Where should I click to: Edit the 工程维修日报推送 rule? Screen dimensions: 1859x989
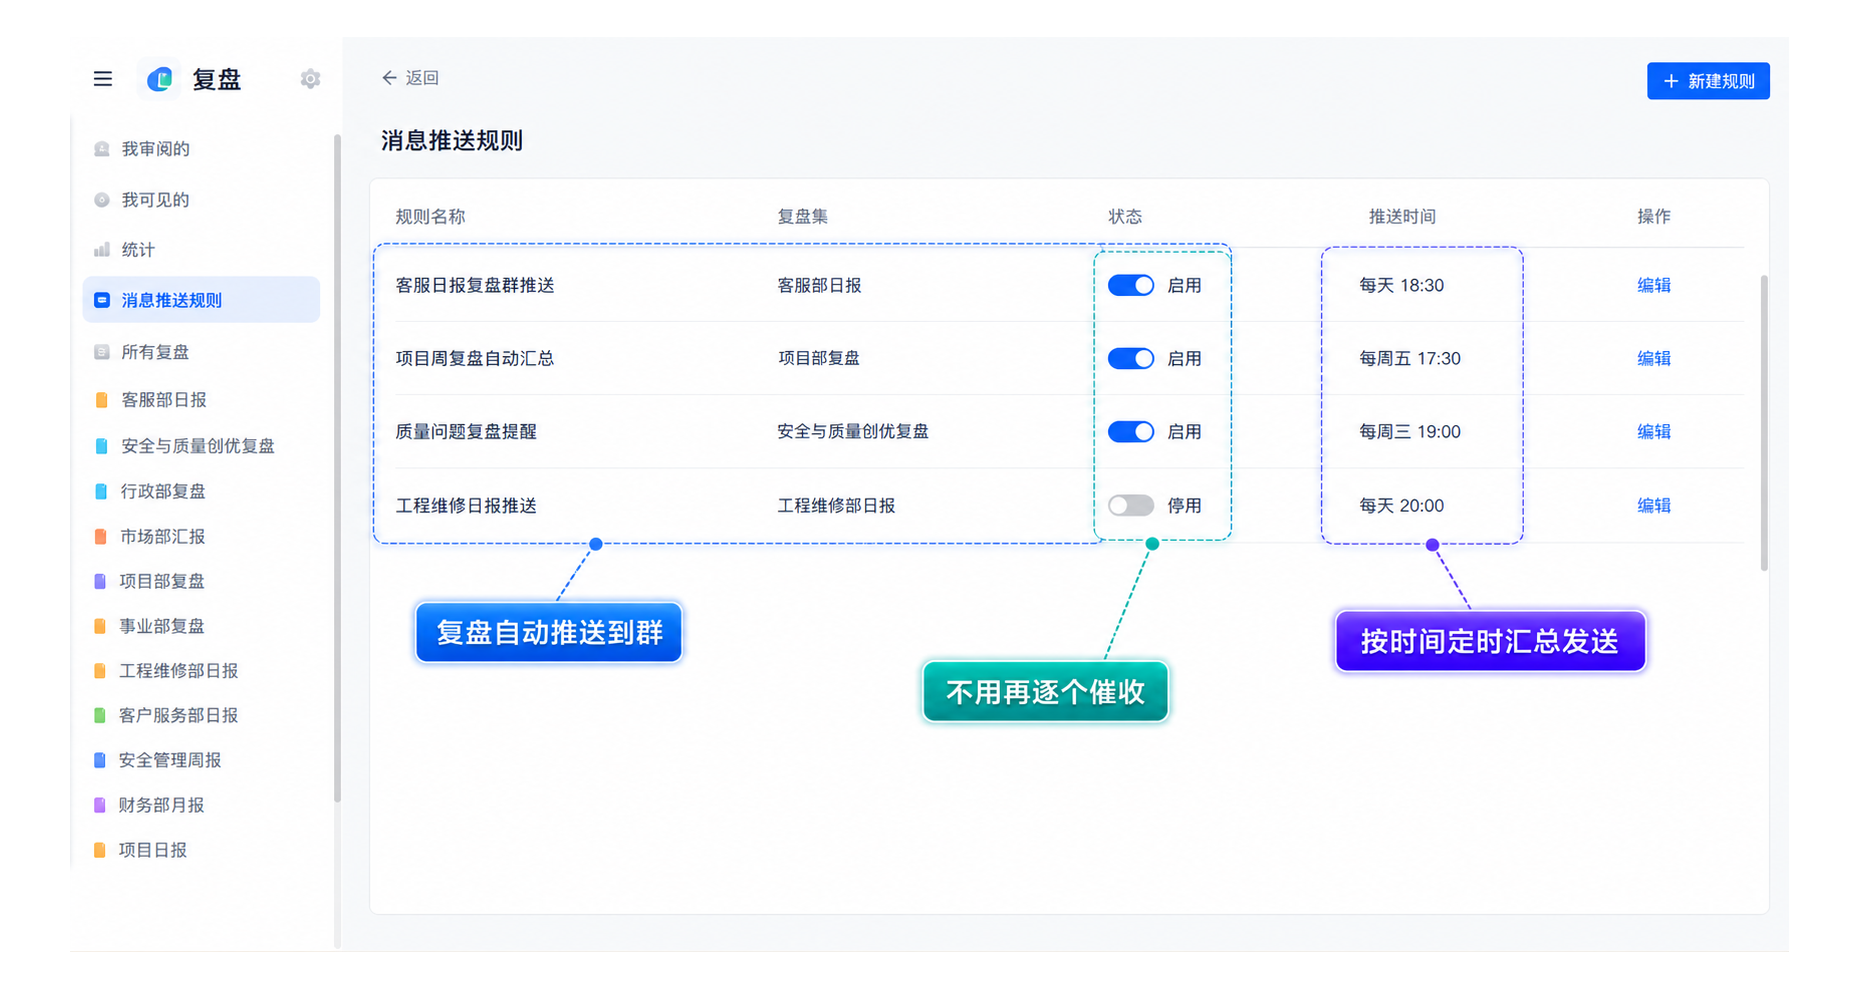(x=1654, y=506)
